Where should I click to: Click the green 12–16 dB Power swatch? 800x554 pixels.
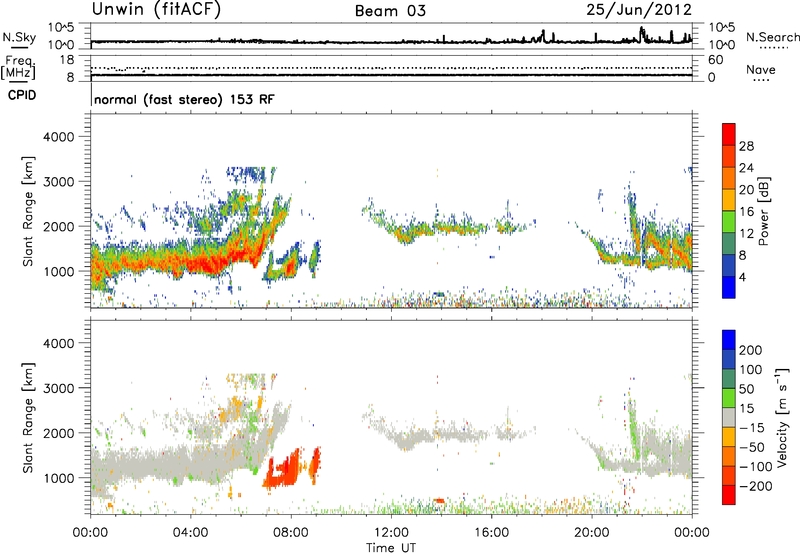pos(729,222)
